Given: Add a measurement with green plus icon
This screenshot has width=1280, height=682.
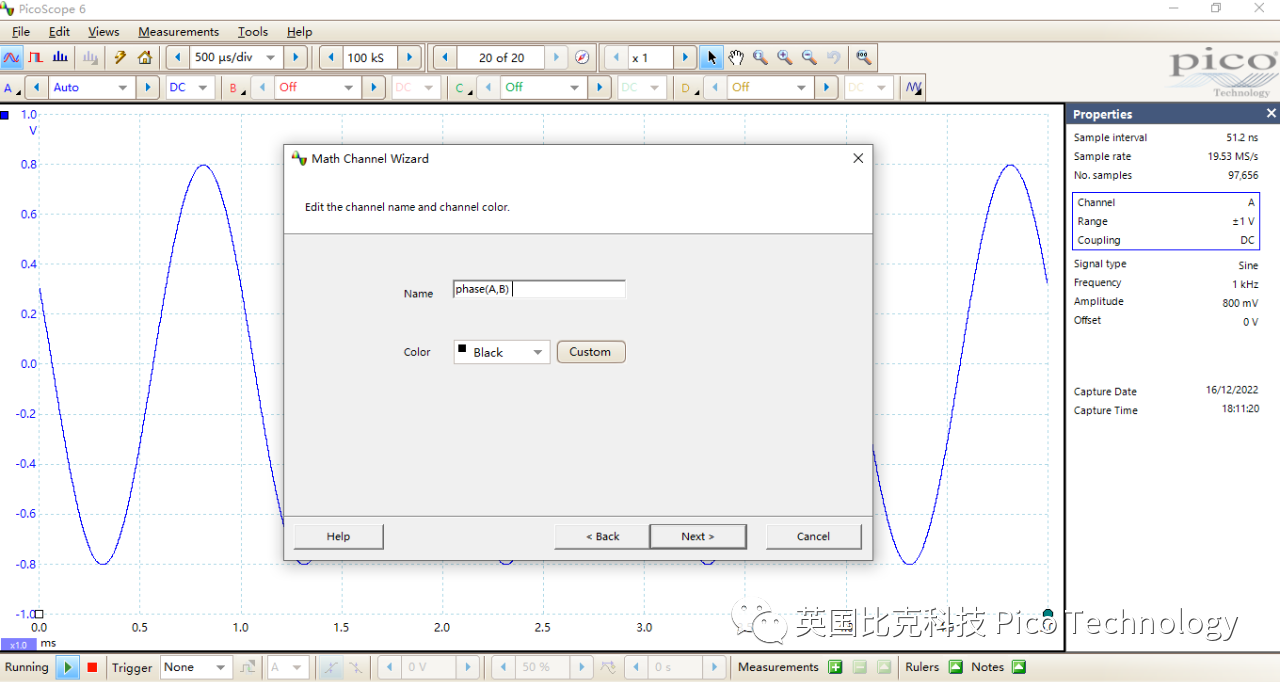Looking at the screenshot, I should pos(835,667).
